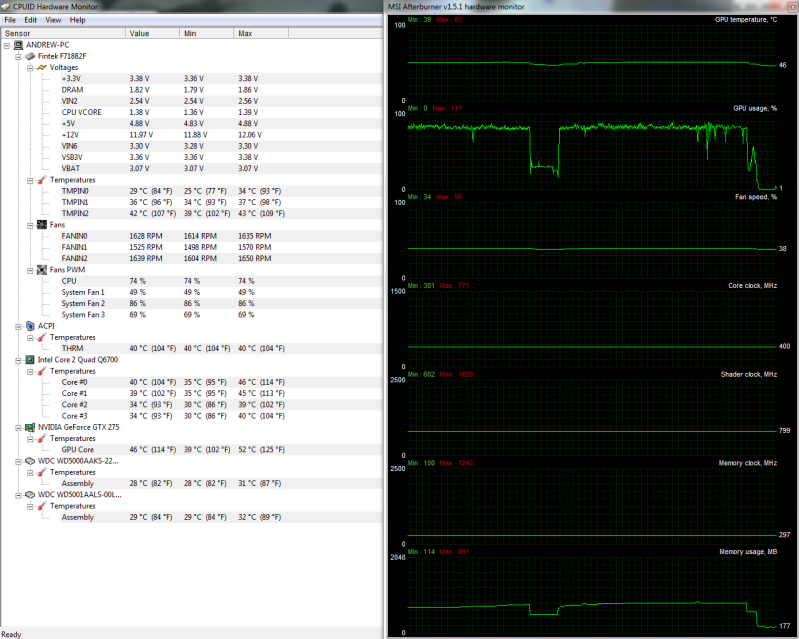Click the Memory clock graph in Afterburner

[x=593, y=507]
